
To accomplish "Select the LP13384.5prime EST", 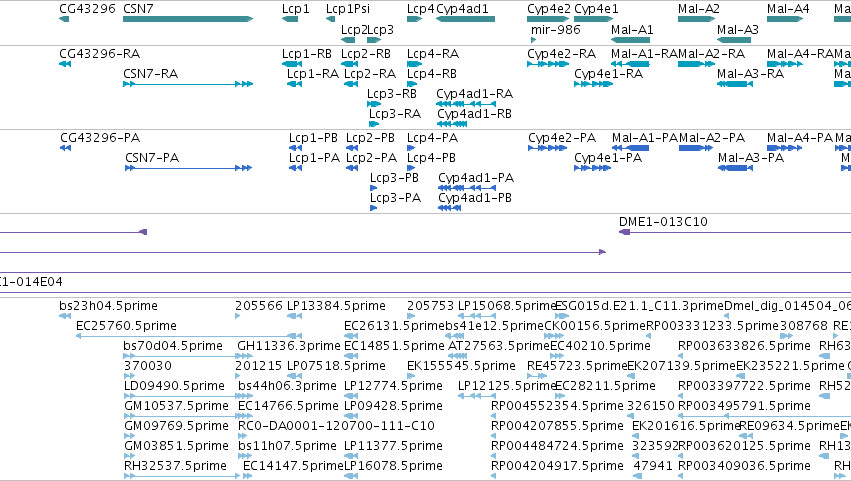I will (x=294, y=317).
